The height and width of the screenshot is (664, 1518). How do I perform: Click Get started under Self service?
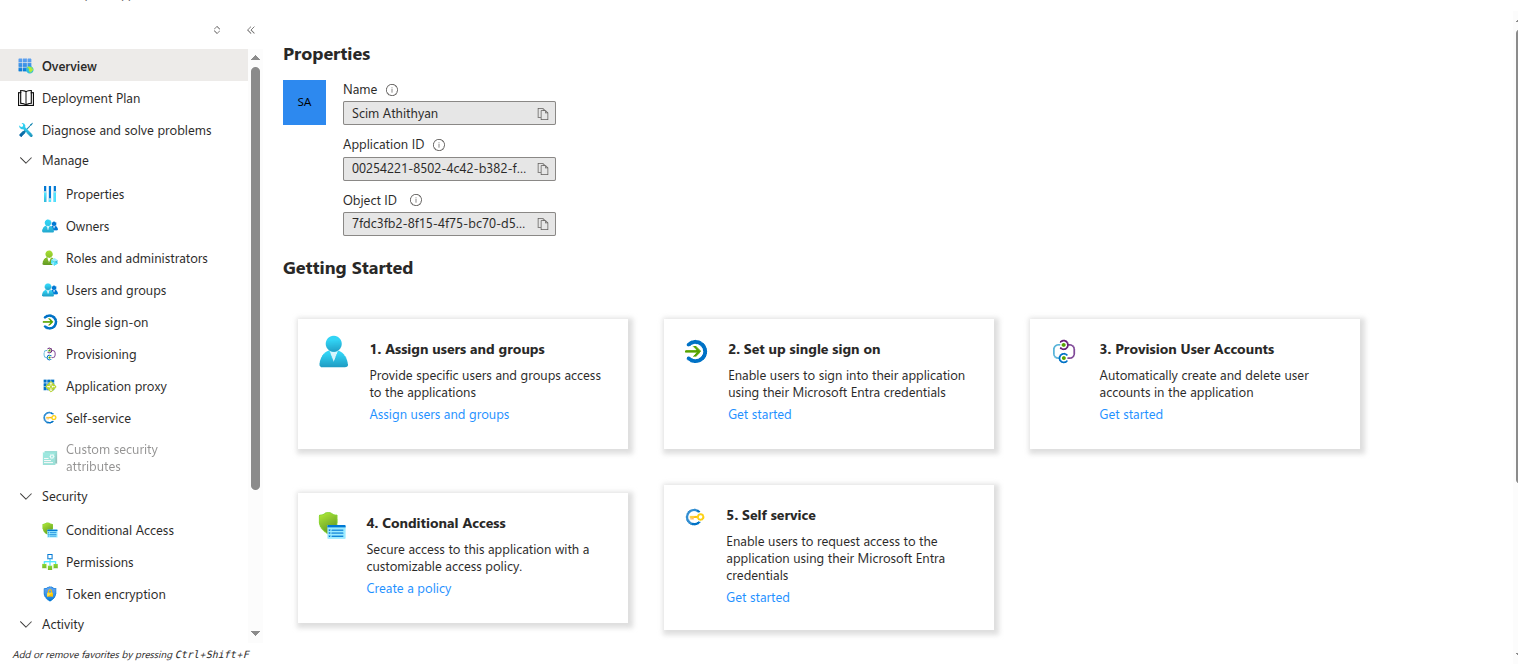coord(757,597)
